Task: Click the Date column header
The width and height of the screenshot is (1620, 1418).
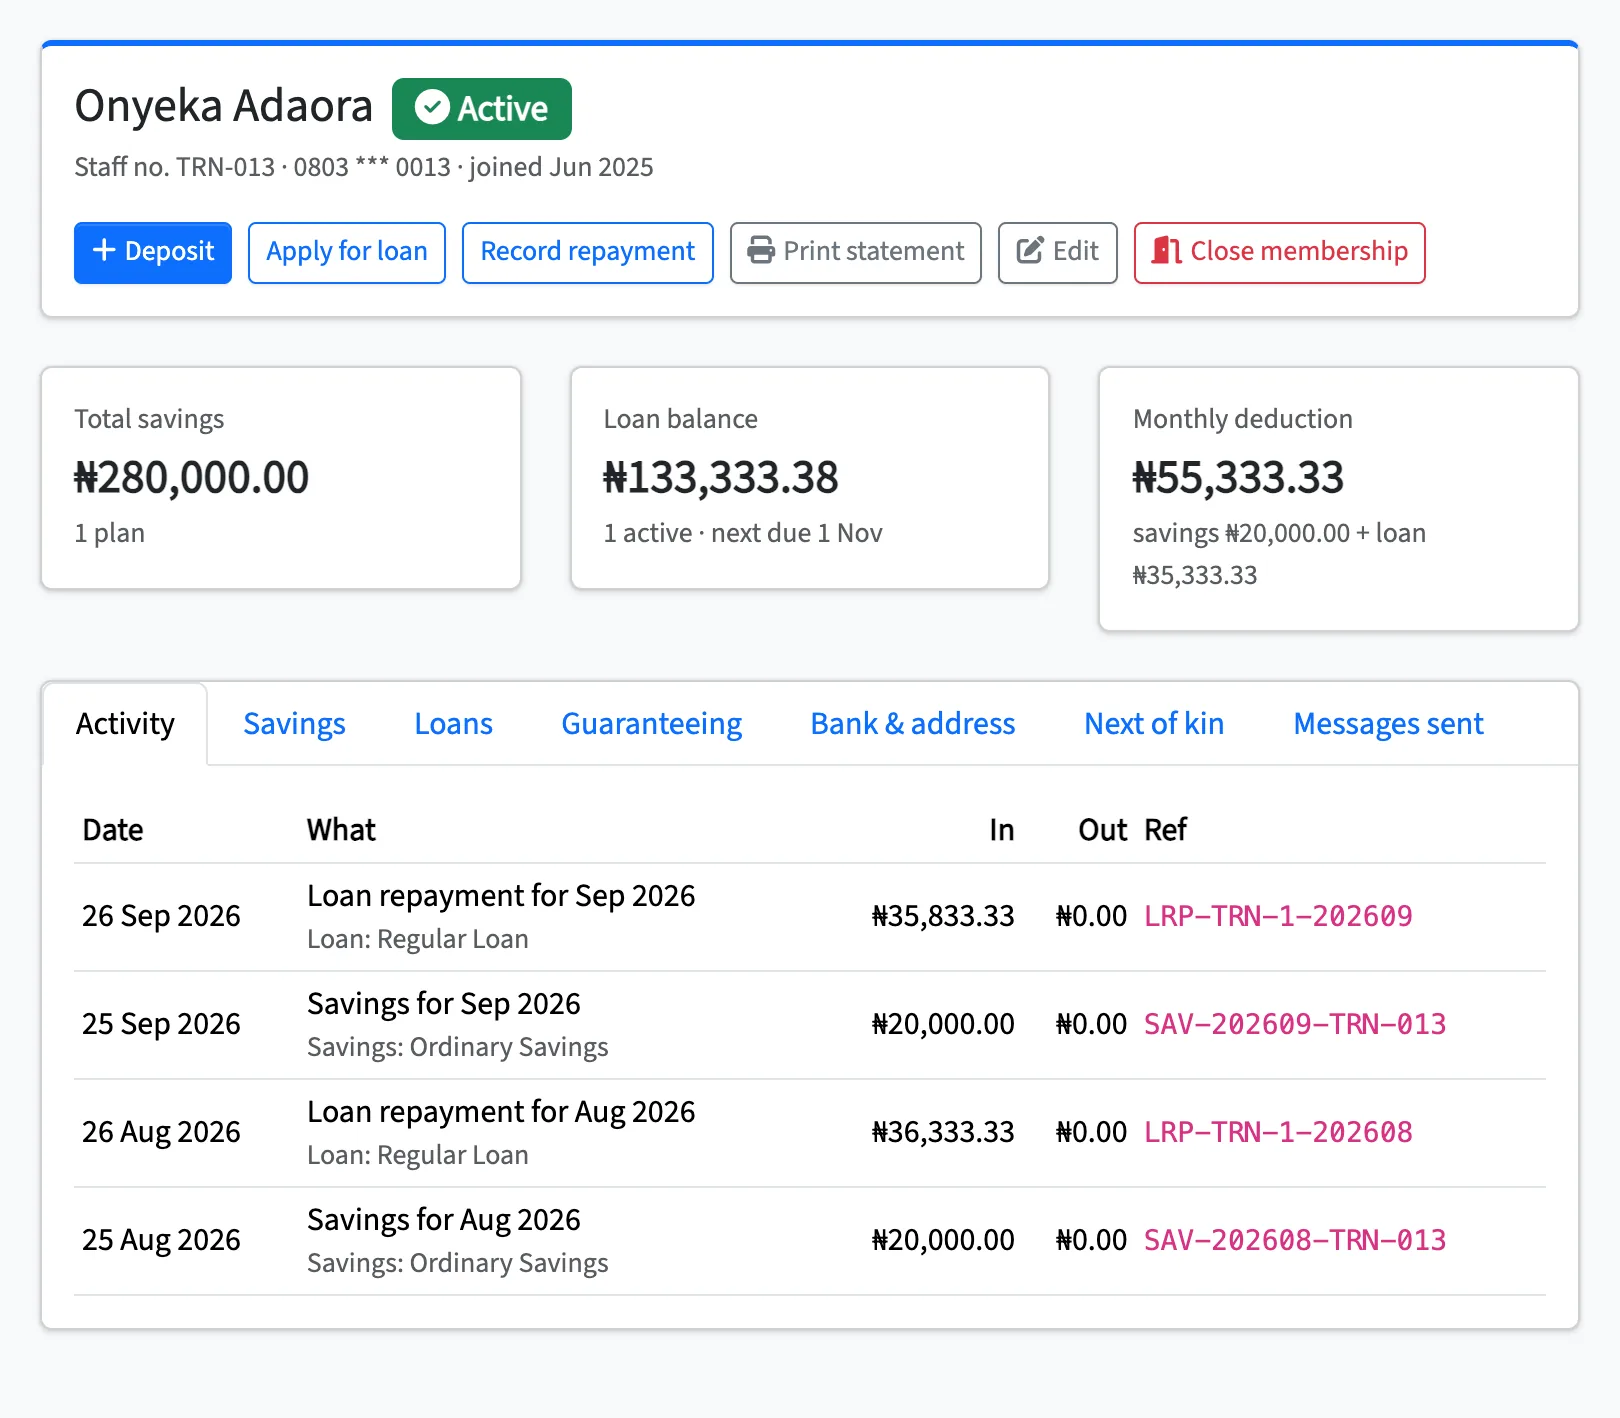Action: coord(113,830)
